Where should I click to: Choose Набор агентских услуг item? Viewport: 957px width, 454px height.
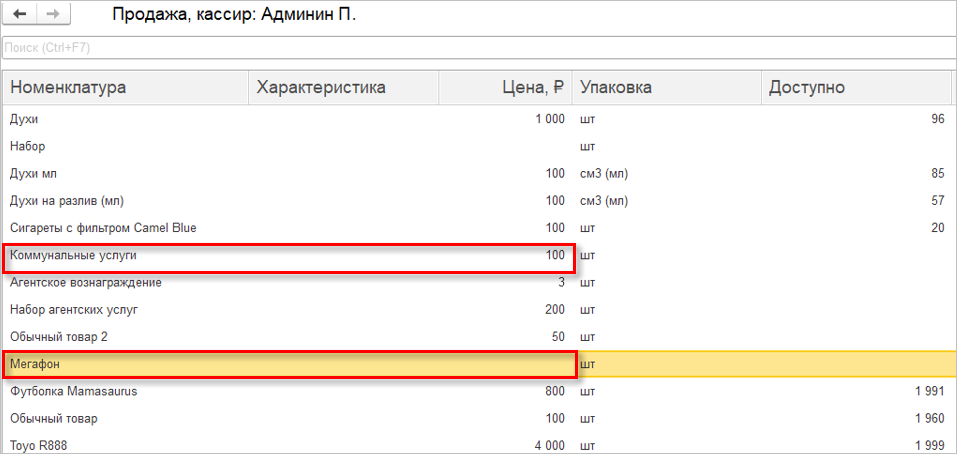(478, 310)
